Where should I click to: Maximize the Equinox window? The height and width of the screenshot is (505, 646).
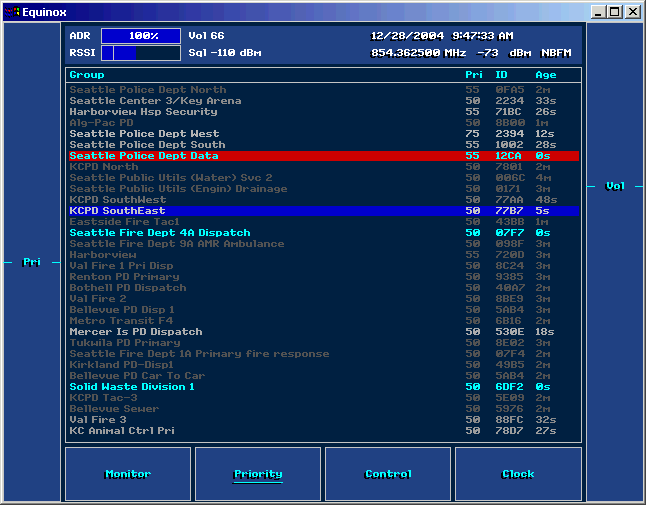click(x=615, y=12)
